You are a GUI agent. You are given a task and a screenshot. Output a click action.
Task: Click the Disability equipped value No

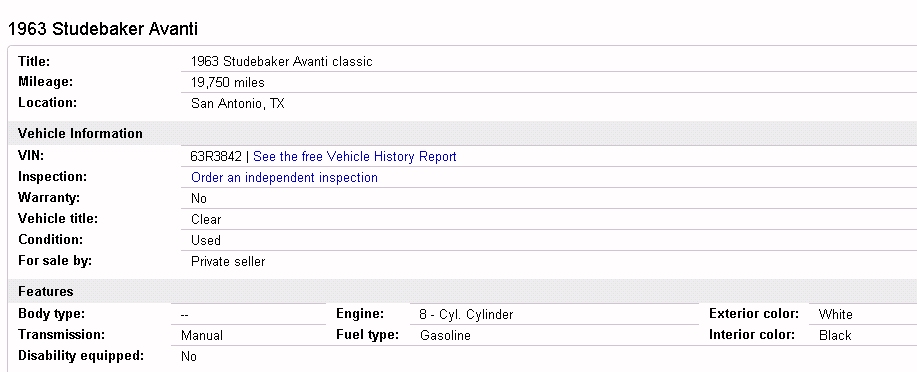point(189,357)
